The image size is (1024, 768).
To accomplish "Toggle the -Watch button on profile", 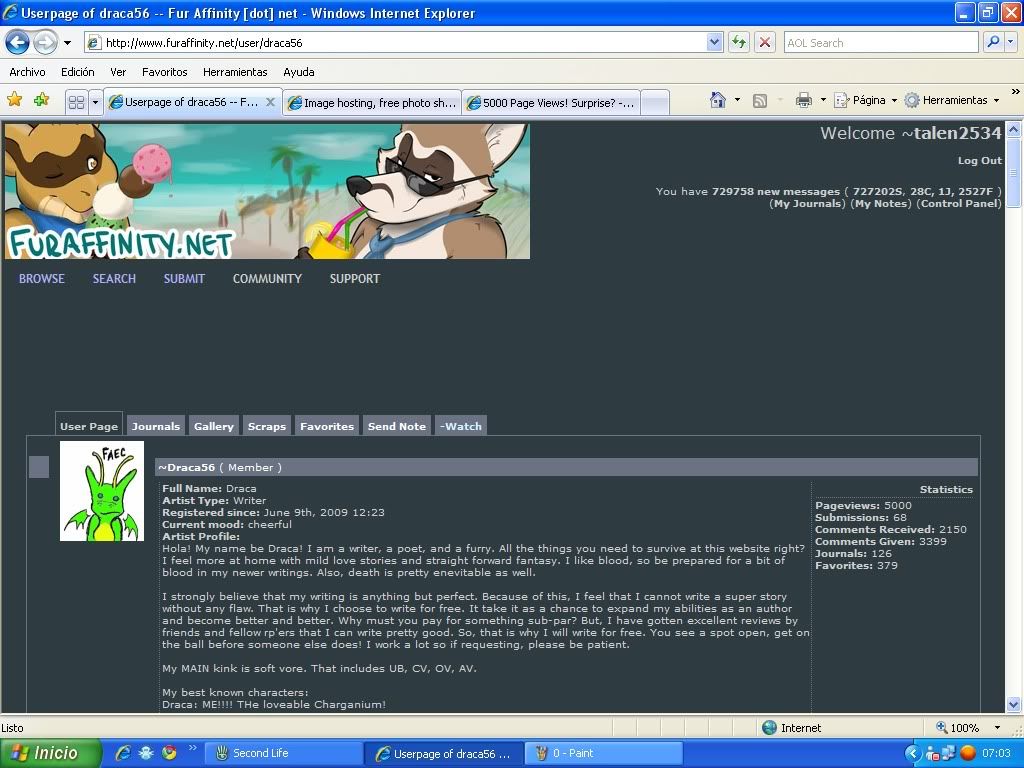I will point(460,426).
